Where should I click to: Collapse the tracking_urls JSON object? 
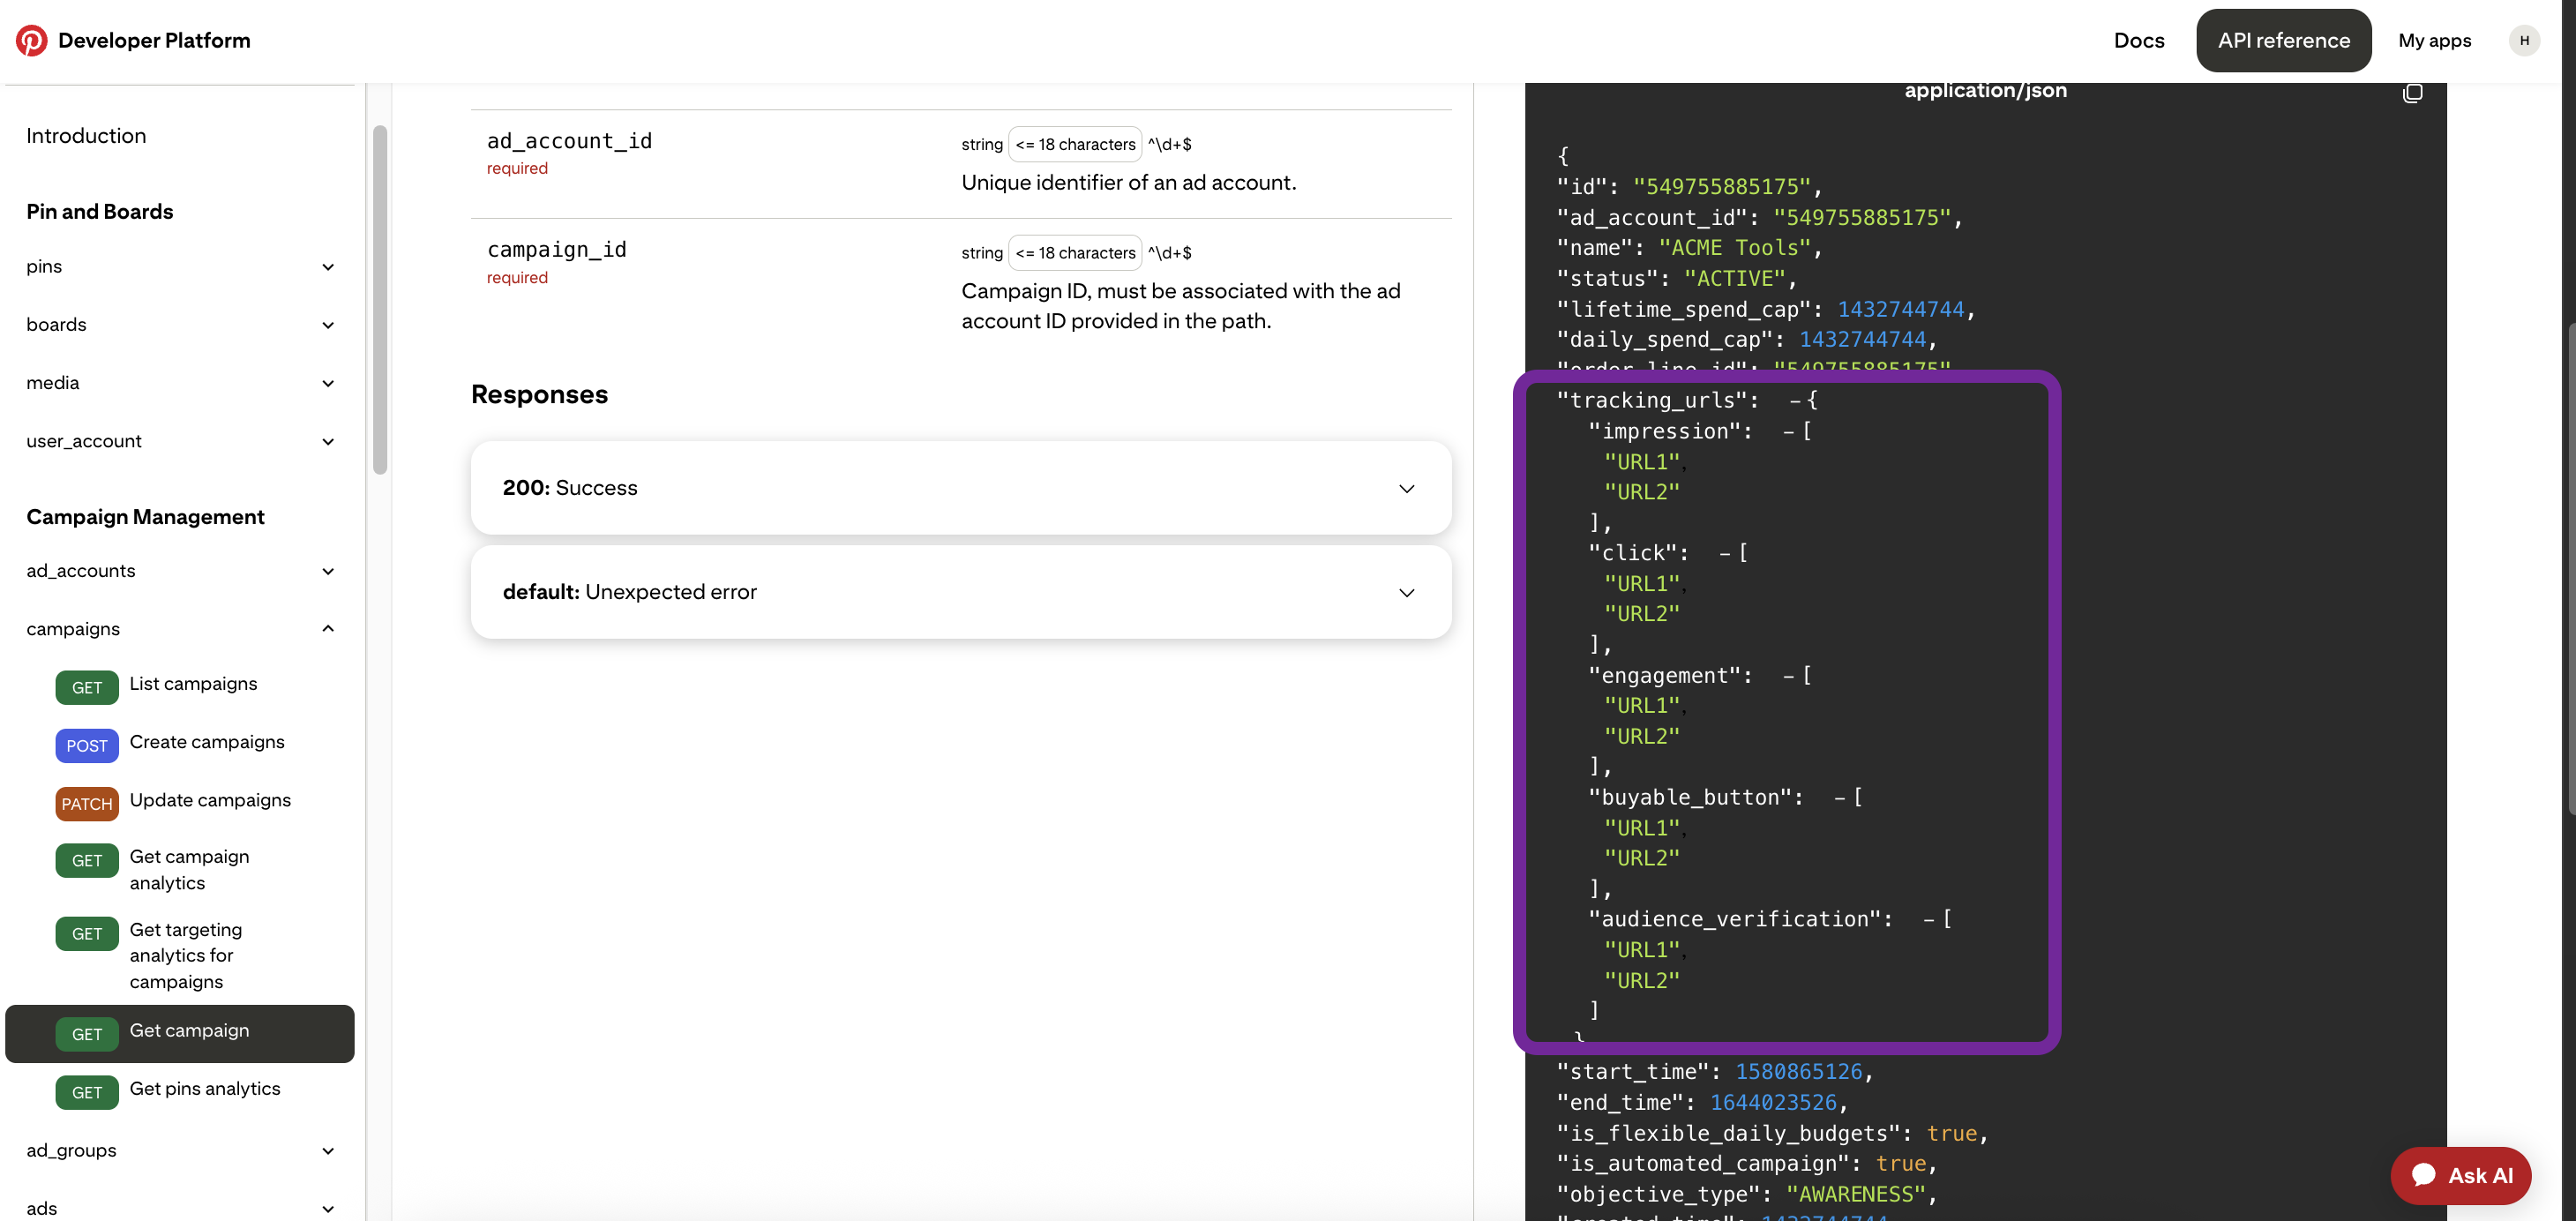(x=1795, y=400)
